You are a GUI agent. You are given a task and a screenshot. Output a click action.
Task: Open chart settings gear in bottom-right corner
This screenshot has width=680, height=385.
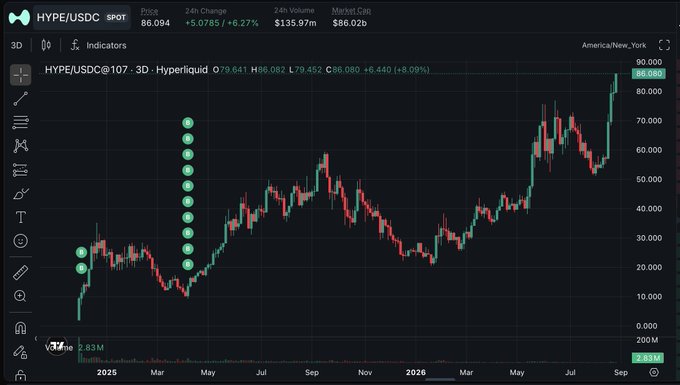[654, 372]
